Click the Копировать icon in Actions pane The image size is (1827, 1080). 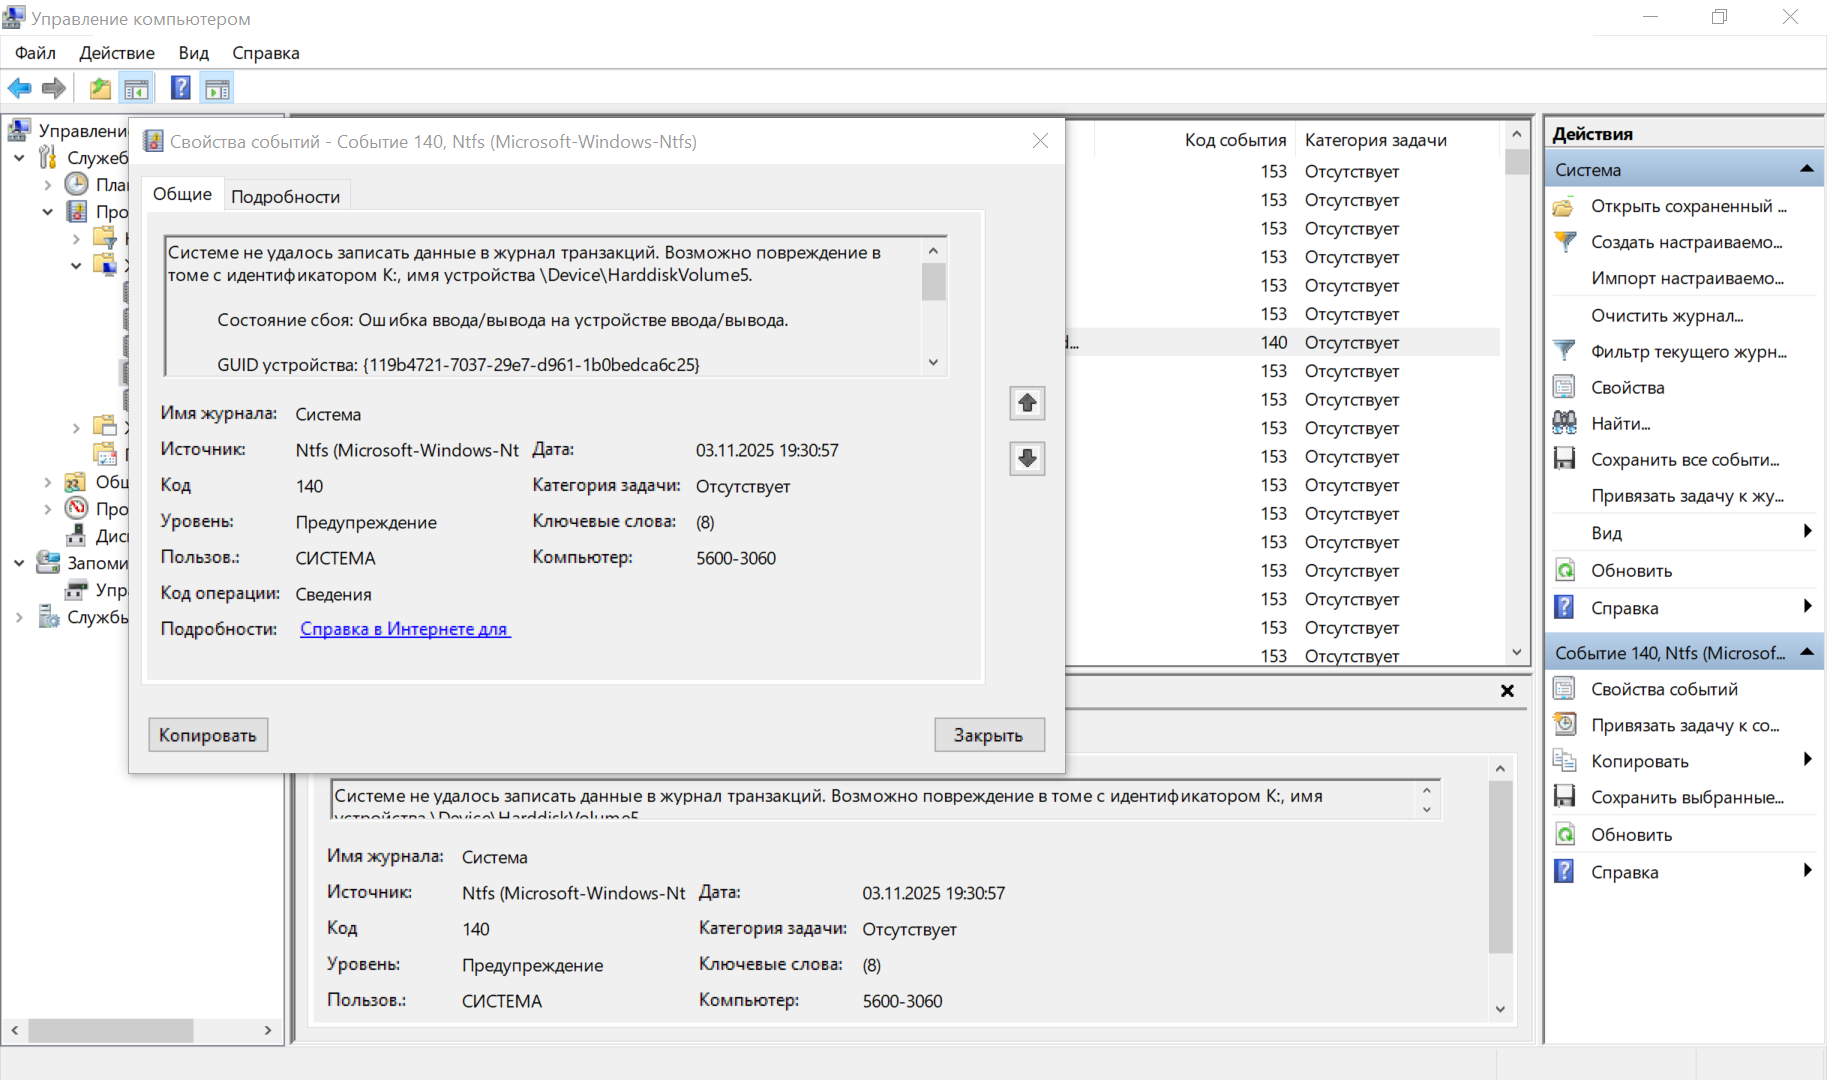coord(1564,761)
